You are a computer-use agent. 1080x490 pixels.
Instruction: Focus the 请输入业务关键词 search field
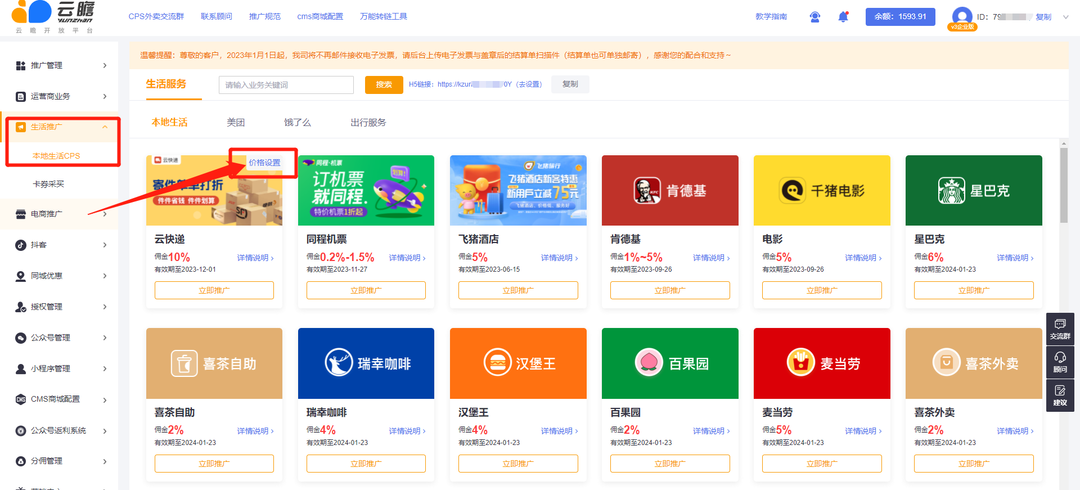tap(286, 85)
